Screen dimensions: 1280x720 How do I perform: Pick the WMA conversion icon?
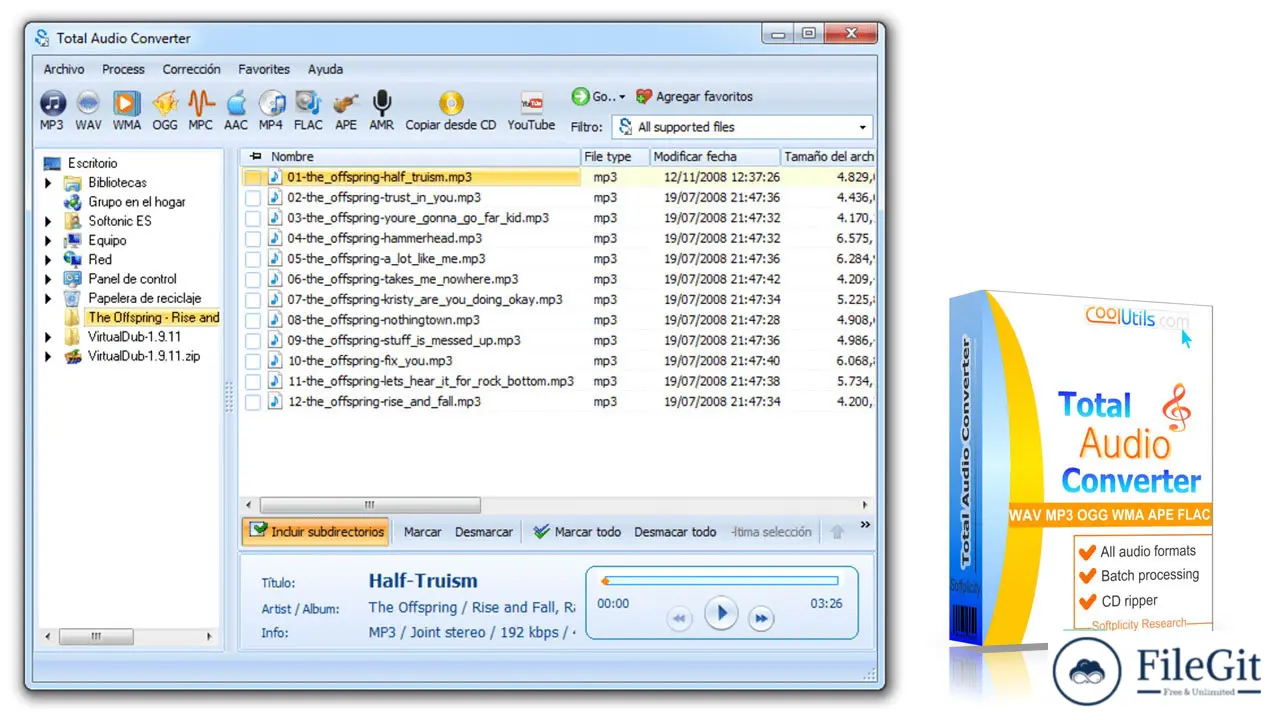click(x=126, y=103)
